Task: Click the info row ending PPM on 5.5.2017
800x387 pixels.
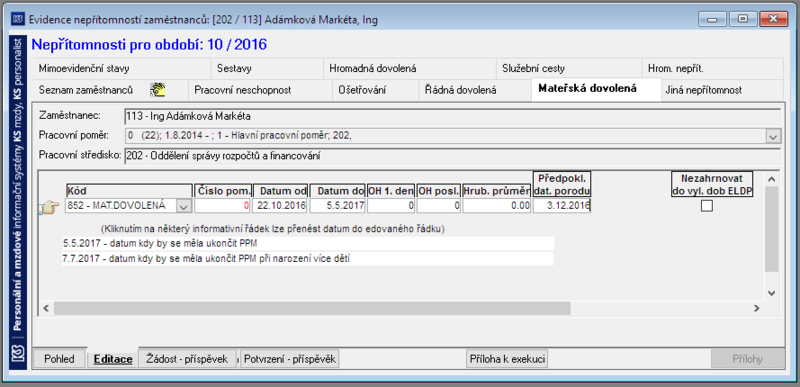Action: pos(308,244)
